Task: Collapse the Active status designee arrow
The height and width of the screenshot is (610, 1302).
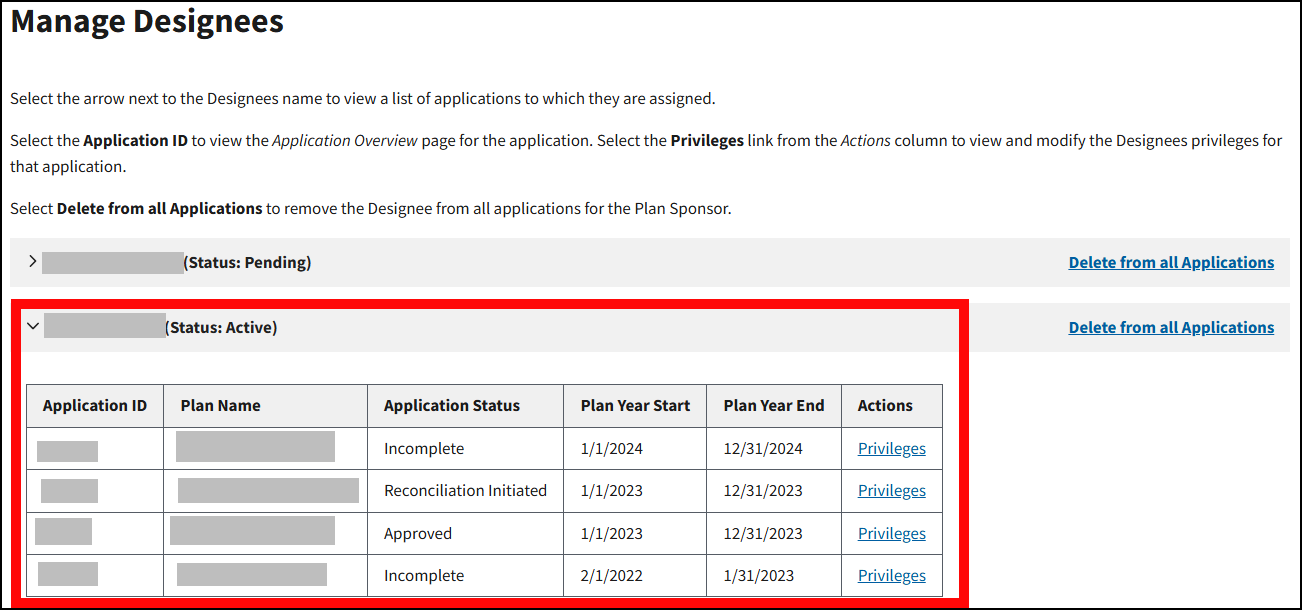Action: click(x=33, y=326)
